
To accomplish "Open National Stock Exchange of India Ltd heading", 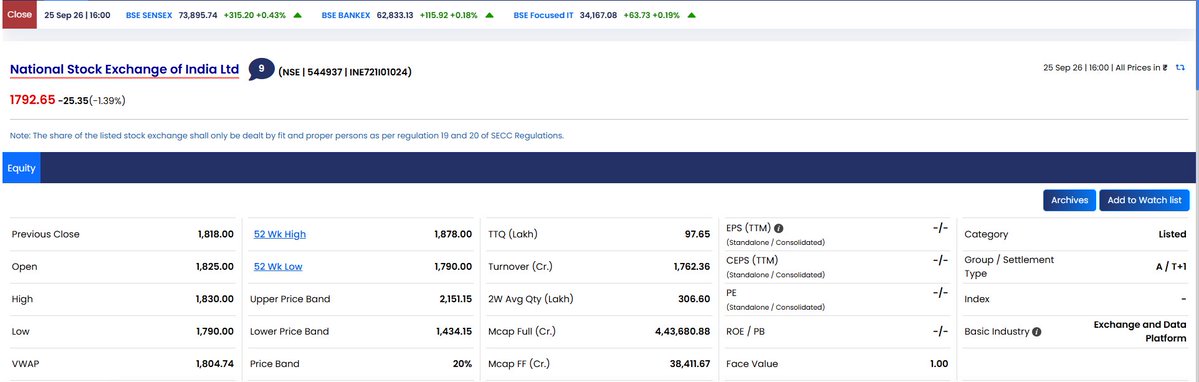I will tap(125, 70).
